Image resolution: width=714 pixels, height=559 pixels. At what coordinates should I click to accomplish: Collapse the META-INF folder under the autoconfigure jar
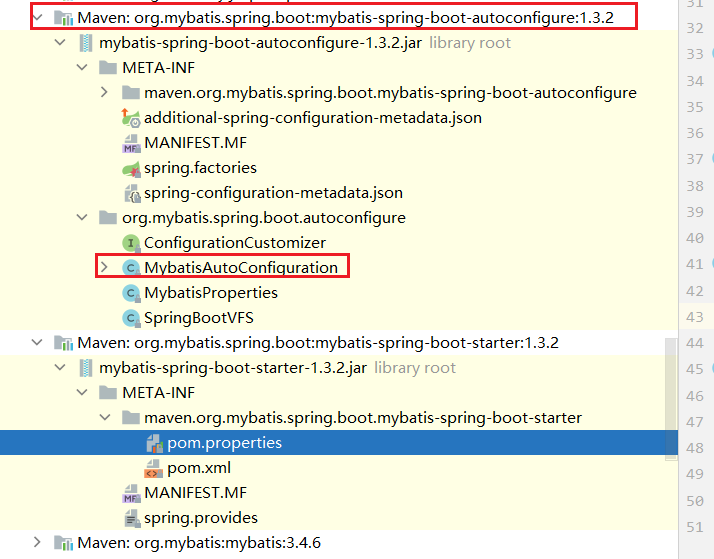point(82,68)
